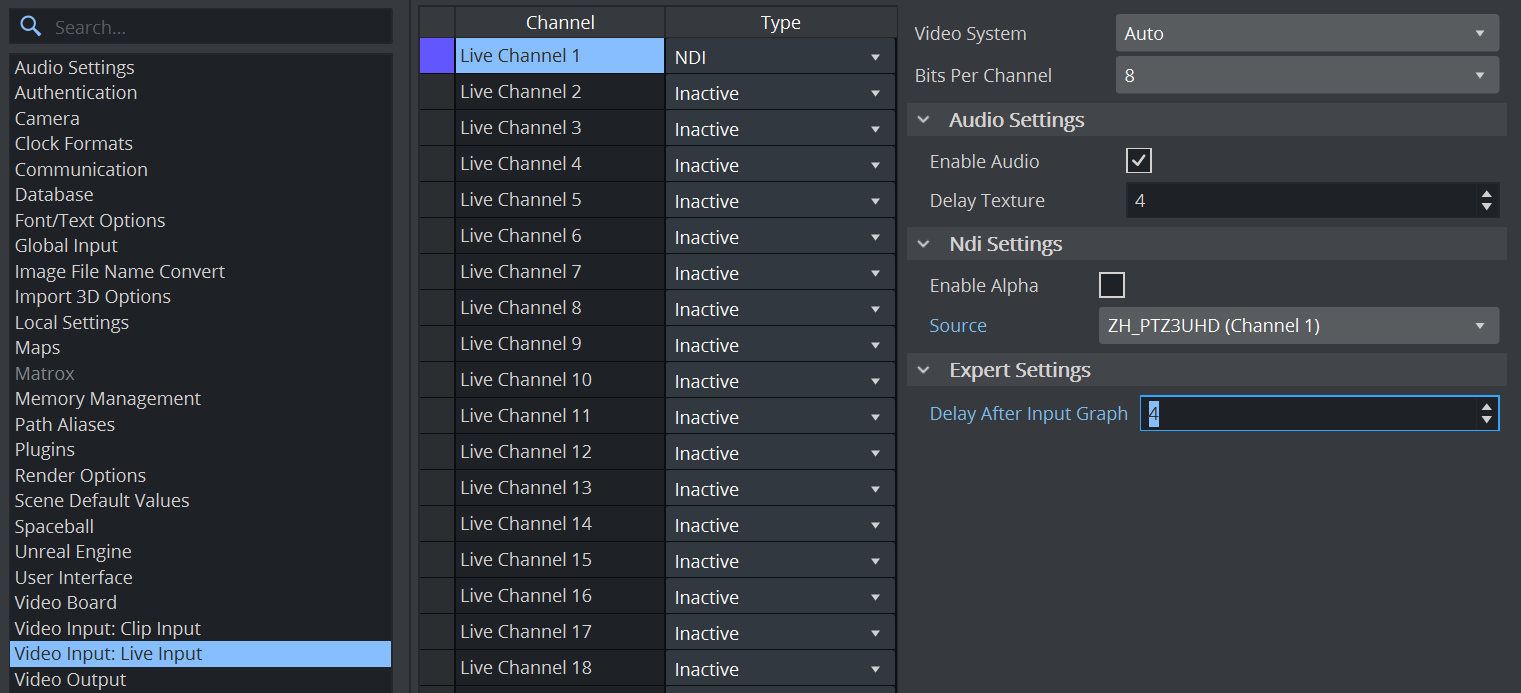This screenshot has height=693, width=1521.
Task: Toggle the Enable Audio checkbox
Action: (x=1138, y=161)
